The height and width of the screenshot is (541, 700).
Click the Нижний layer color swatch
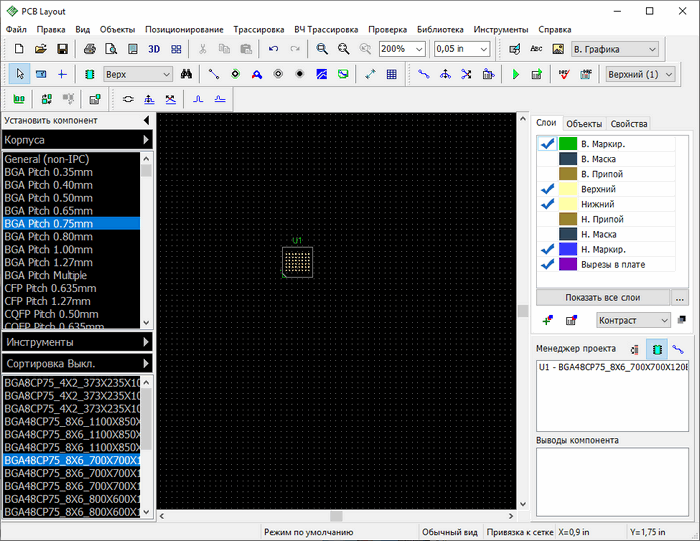(x=569, y=204)
